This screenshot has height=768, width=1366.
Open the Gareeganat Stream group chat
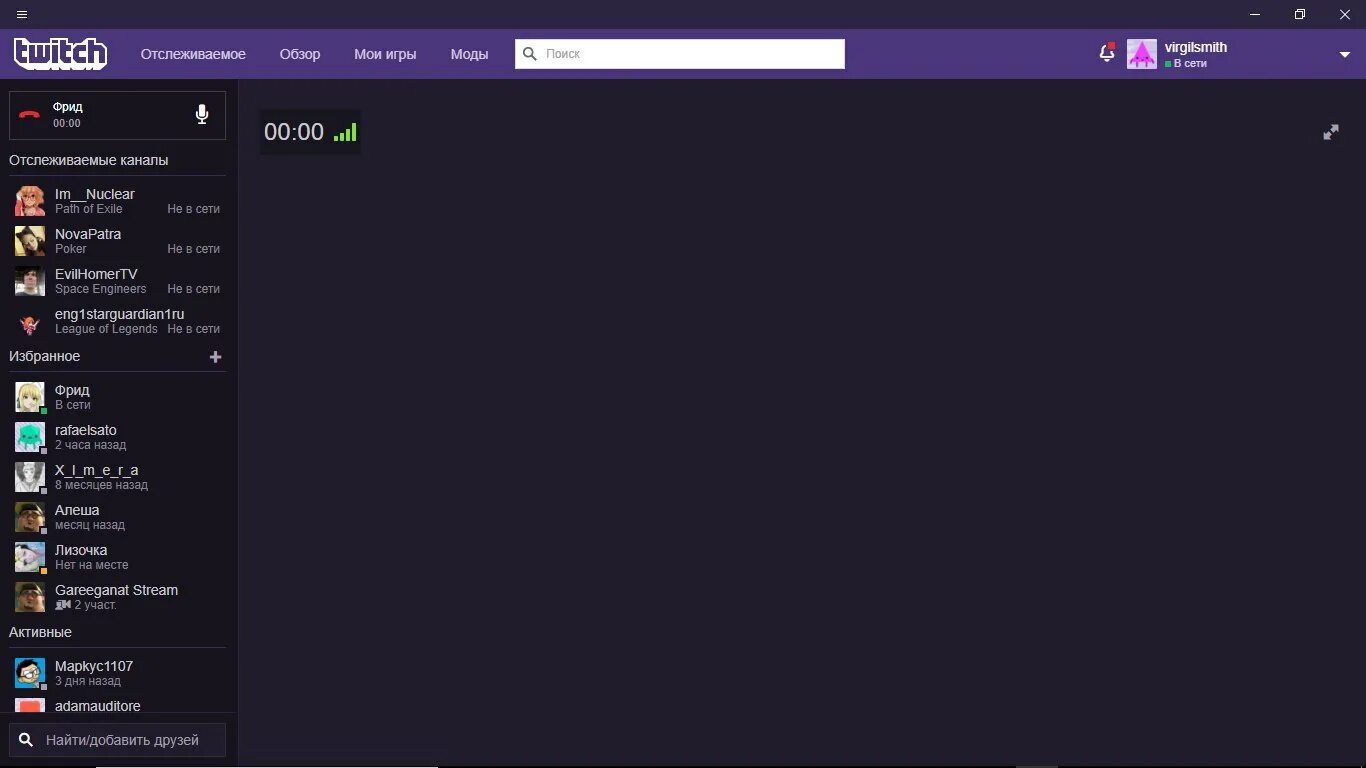tap(118, 597)
